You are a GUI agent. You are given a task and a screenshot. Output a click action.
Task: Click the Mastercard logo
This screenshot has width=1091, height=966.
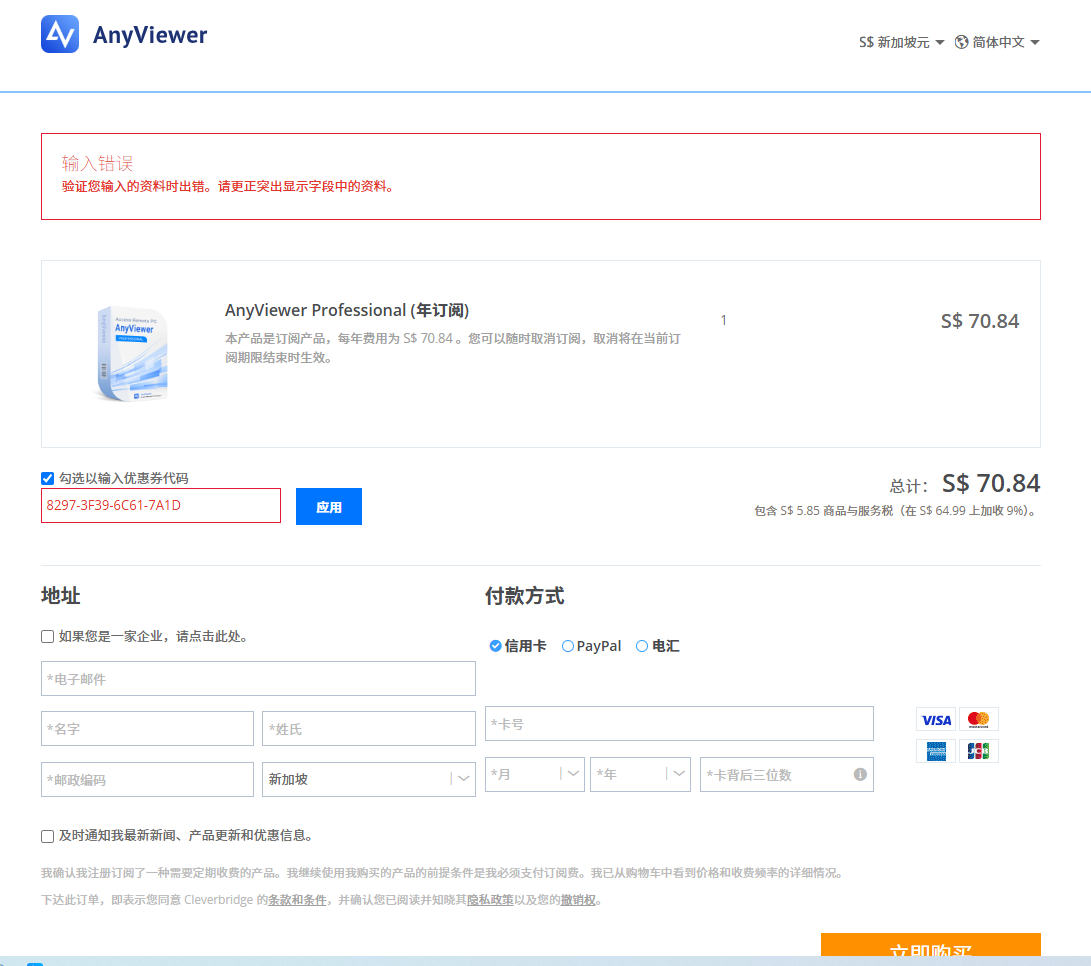978,720
